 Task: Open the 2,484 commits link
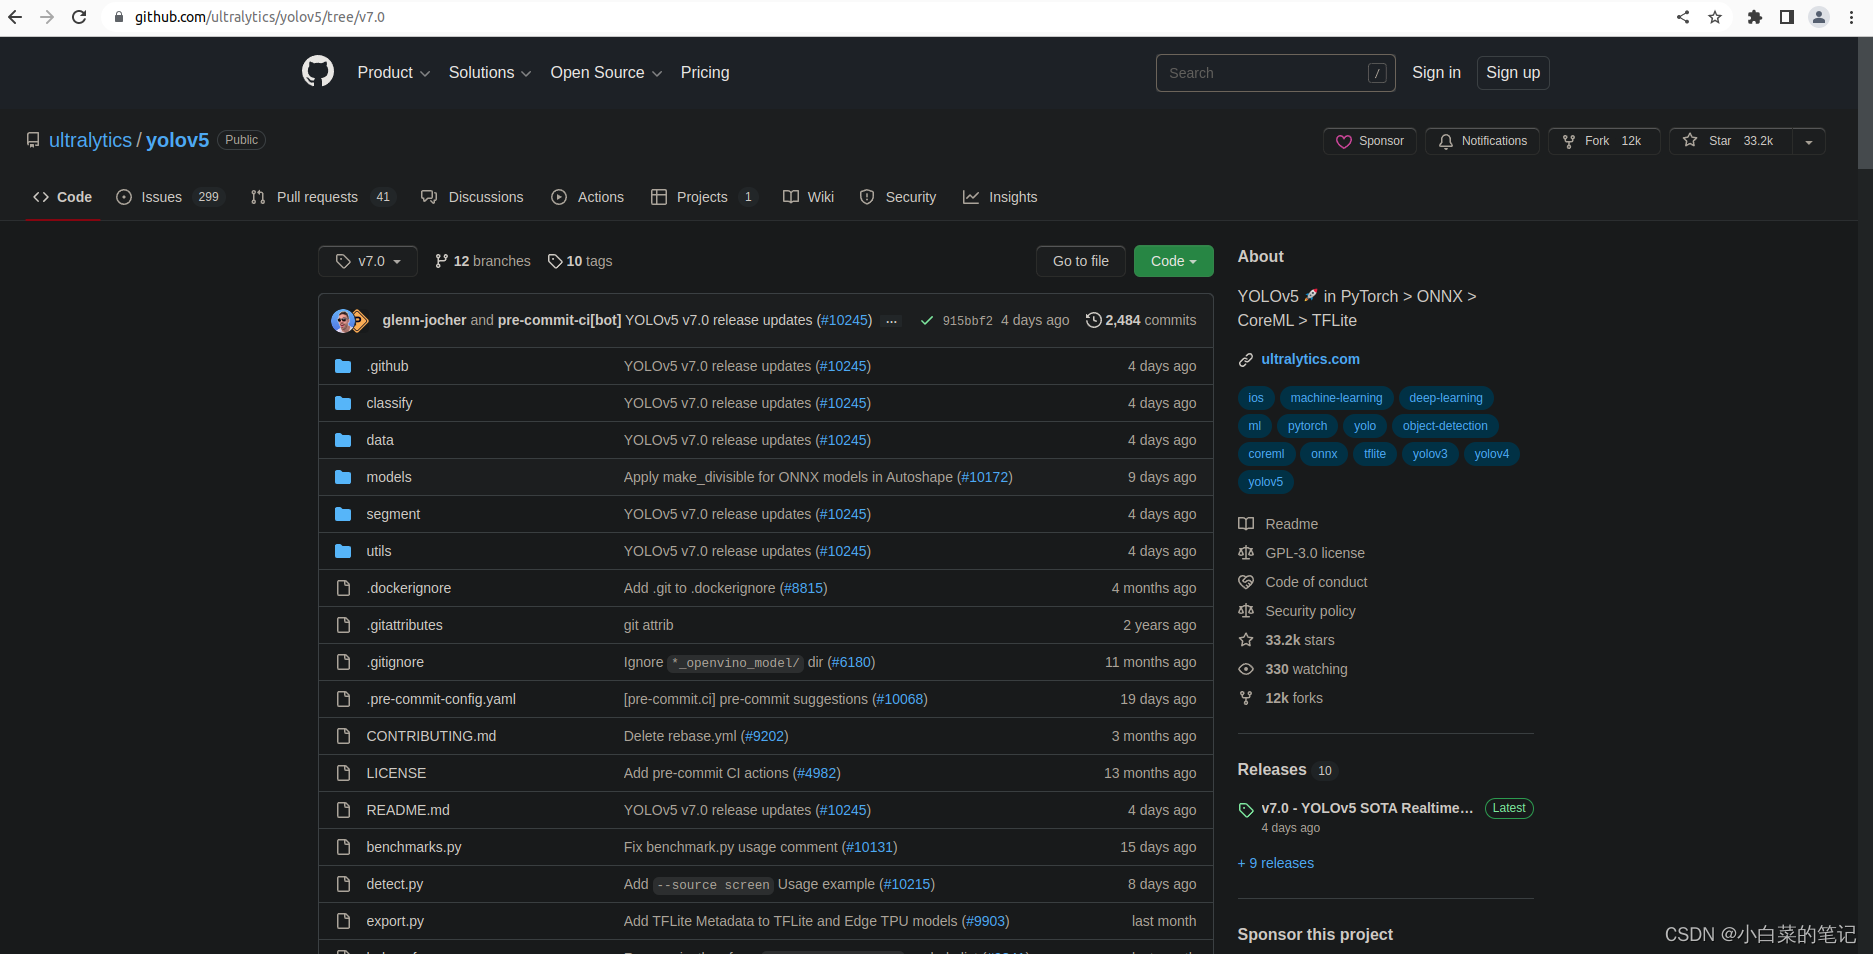click(1141, 320)
